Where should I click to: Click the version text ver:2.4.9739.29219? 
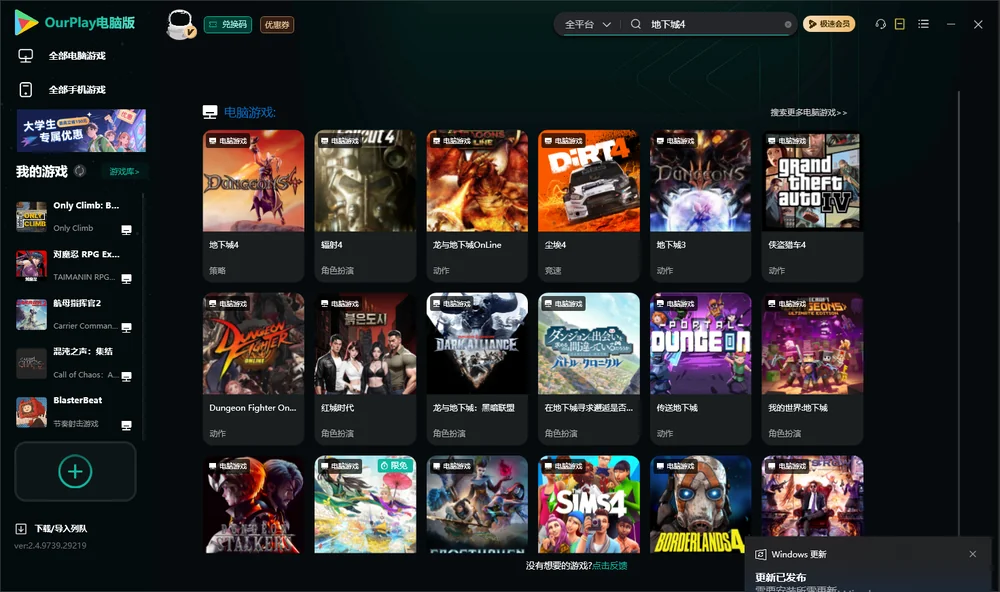coord(50,545)
